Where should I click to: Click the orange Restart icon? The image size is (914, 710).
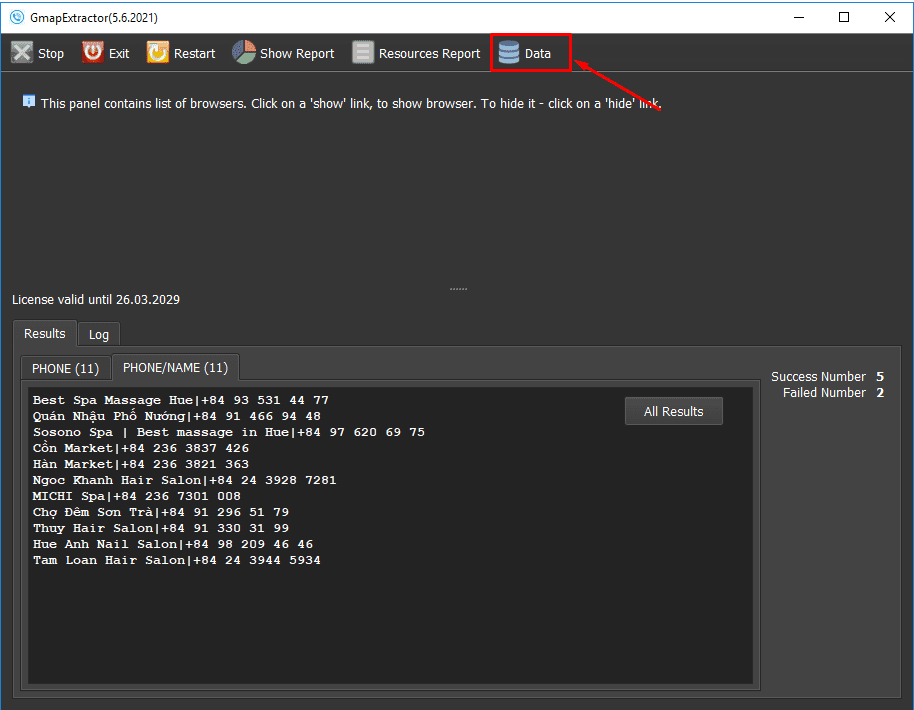click(x=157, y=53)
